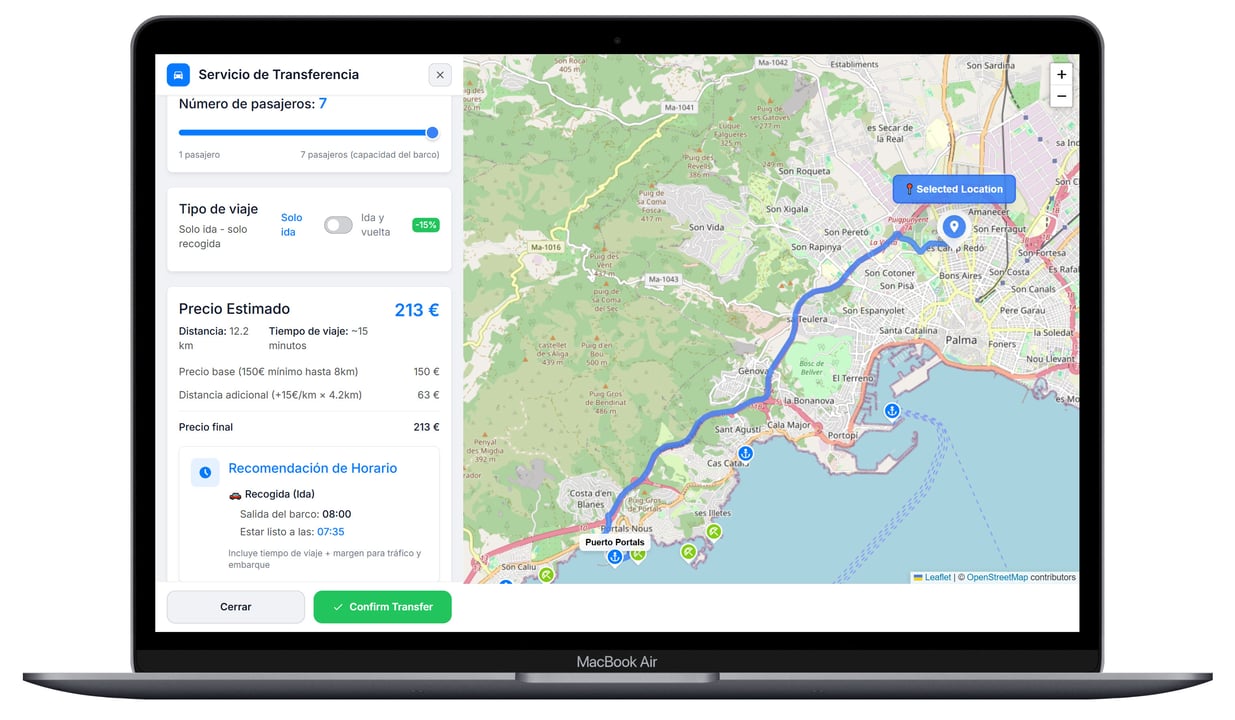The width and height of the screenshot is (1235, 720).
Task: Zoom in using the map plus control
Action: 1061,73
